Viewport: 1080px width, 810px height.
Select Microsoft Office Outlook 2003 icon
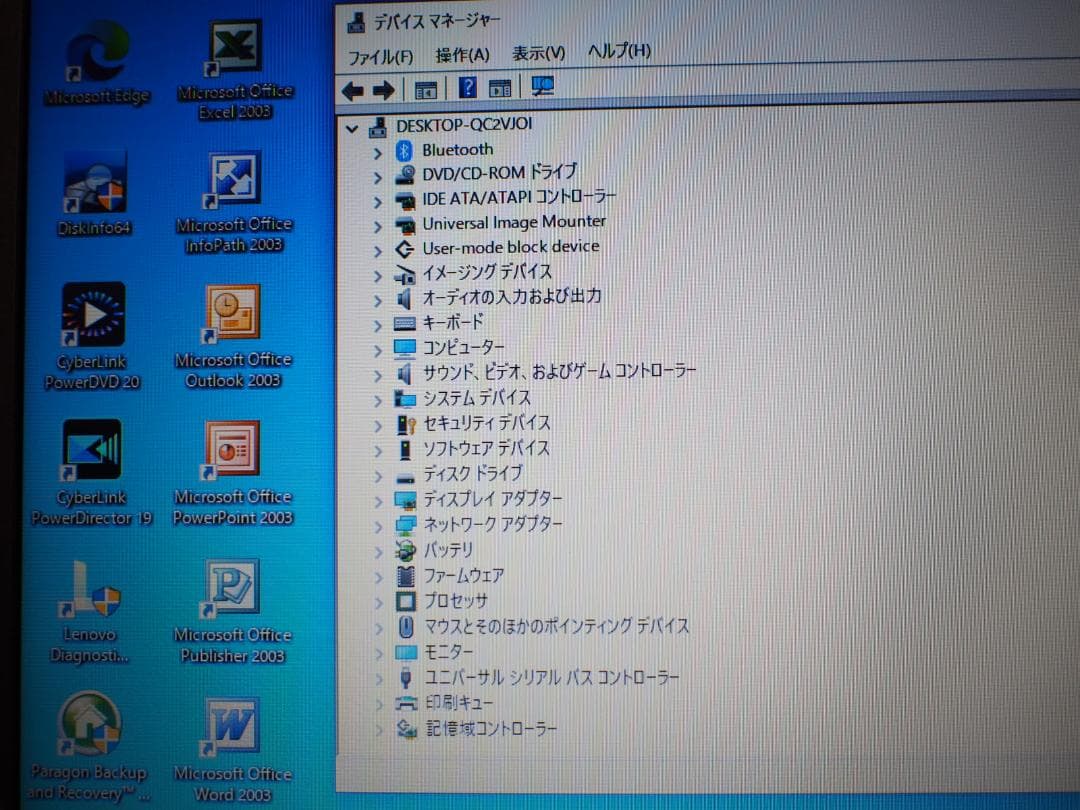tap(233, 336)
